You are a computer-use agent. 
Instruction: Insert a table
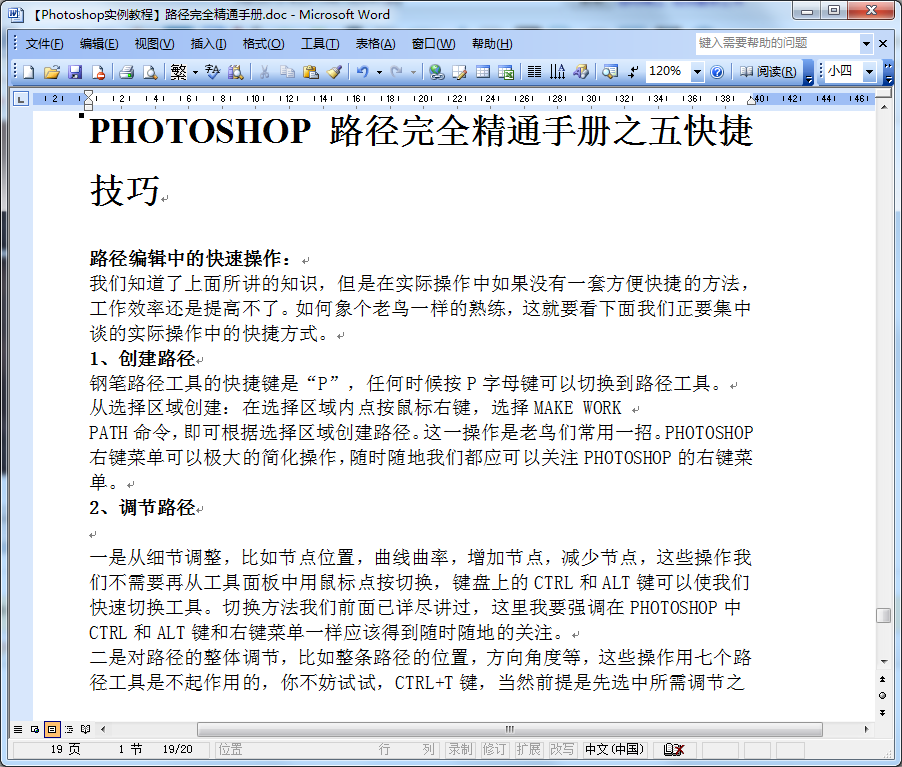(483, 72)
